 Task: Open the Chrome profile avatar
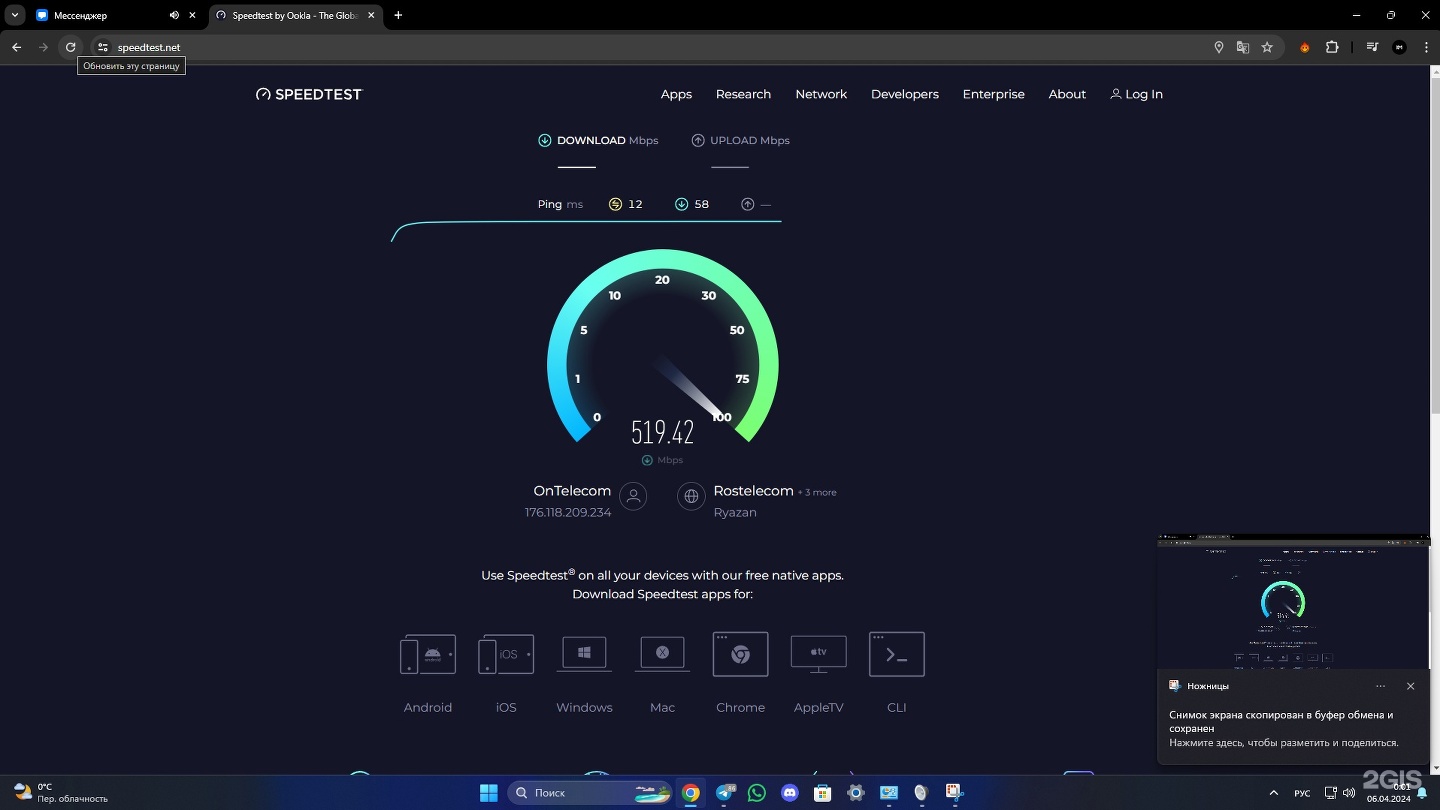tap(1399, 47)
